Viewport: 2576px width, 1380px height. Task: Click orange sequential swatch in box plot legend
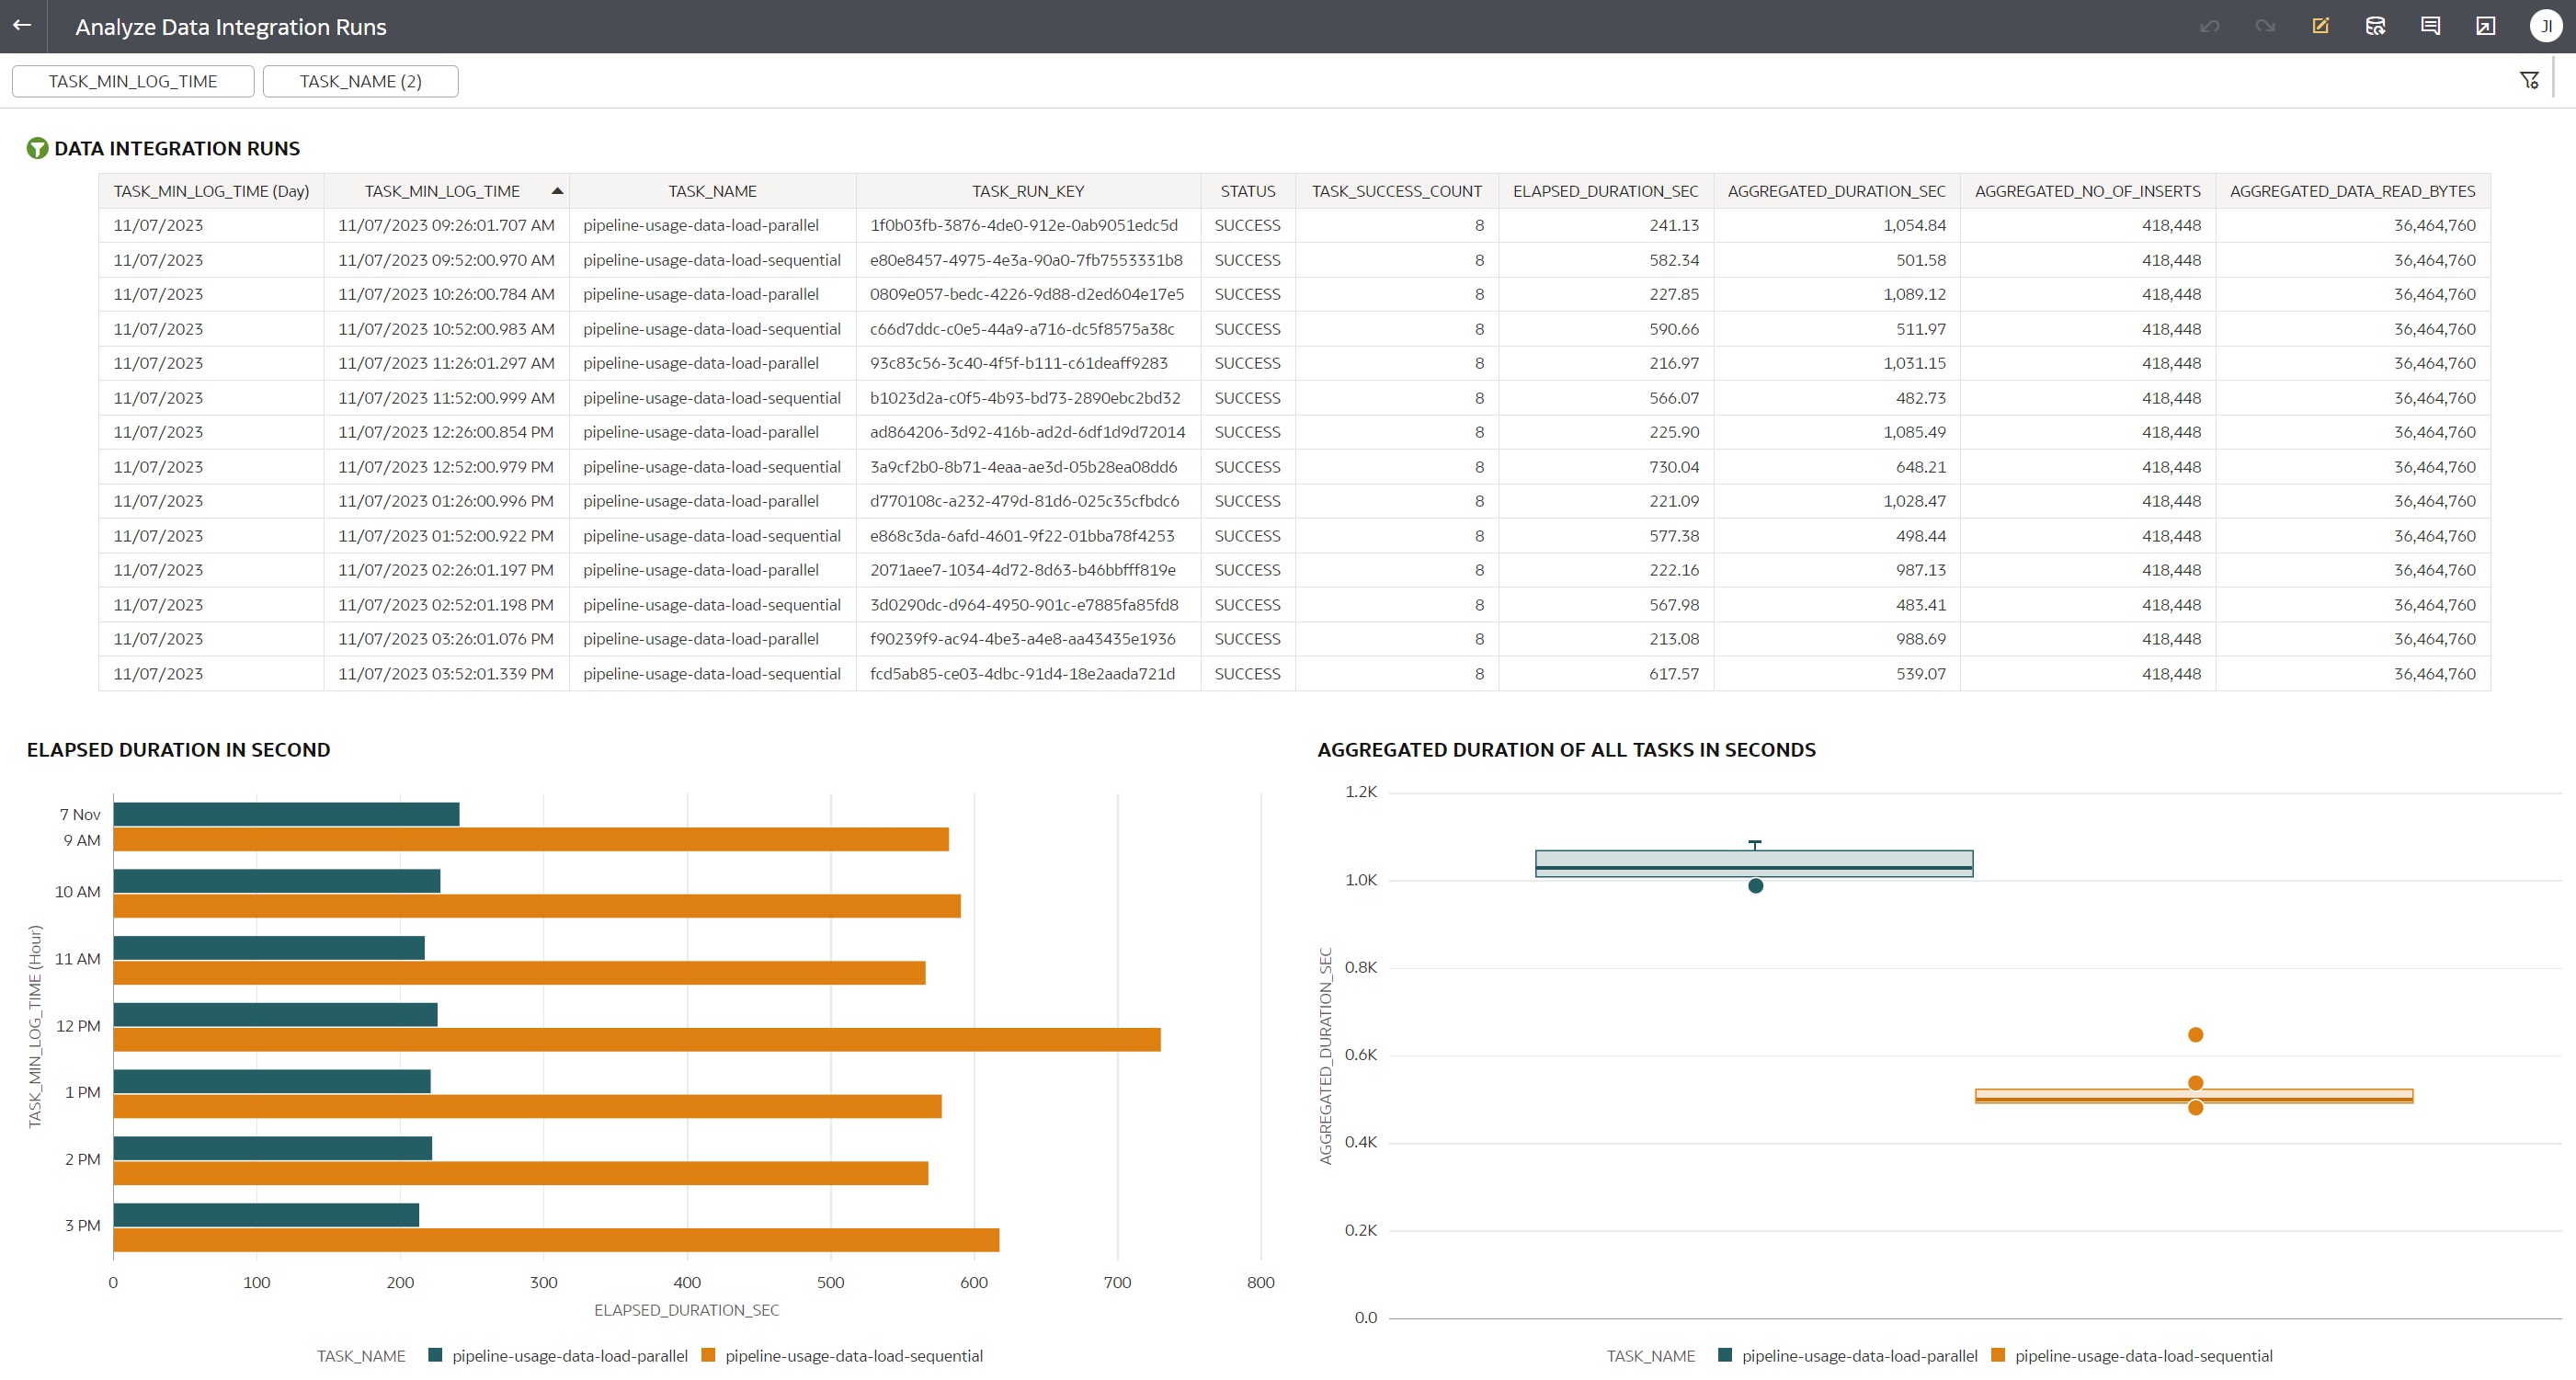coord(1998,1355)
